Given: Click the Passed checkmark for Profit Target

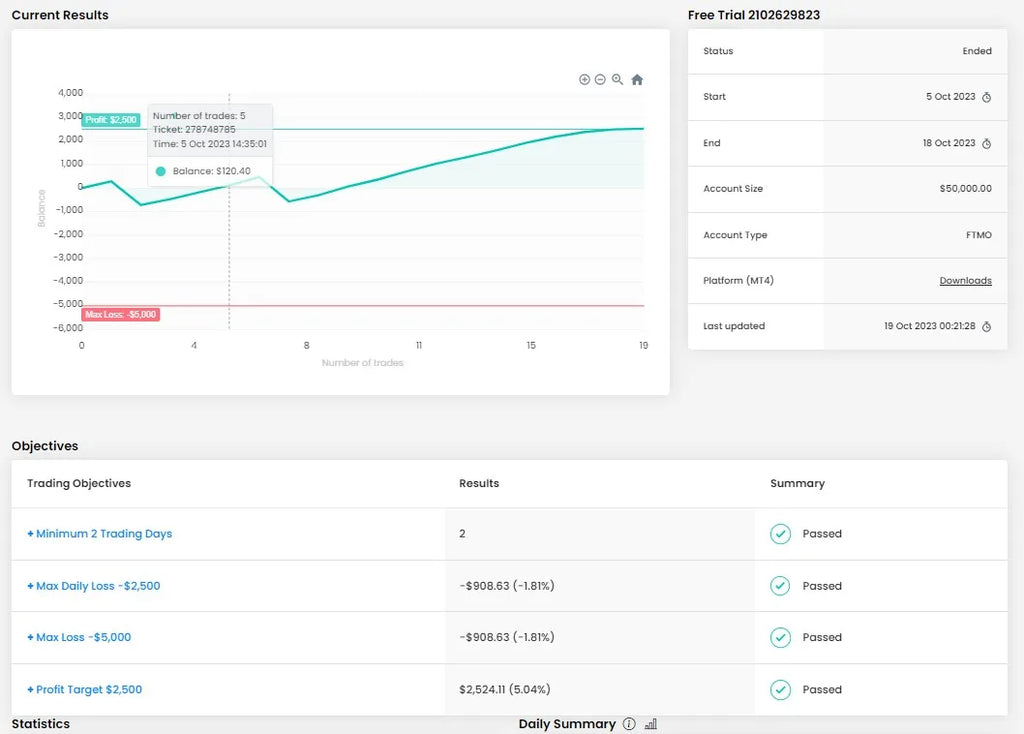Looking at the screenshot, I should (780, 690).
